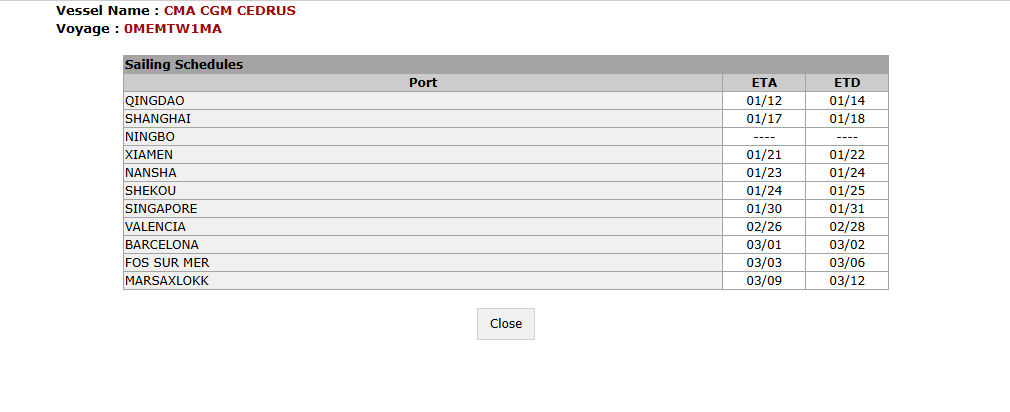Click Singapore's ETA date 01/30
Viewport: 1010px width, 412px height.
(x=764, y=209)
